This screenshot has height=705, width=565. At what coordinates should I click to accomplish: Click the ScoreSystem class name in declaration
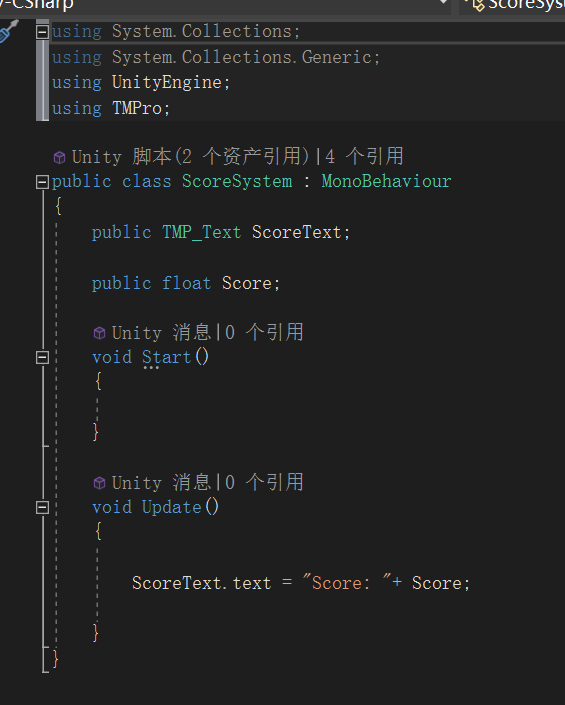click(237, 181)
